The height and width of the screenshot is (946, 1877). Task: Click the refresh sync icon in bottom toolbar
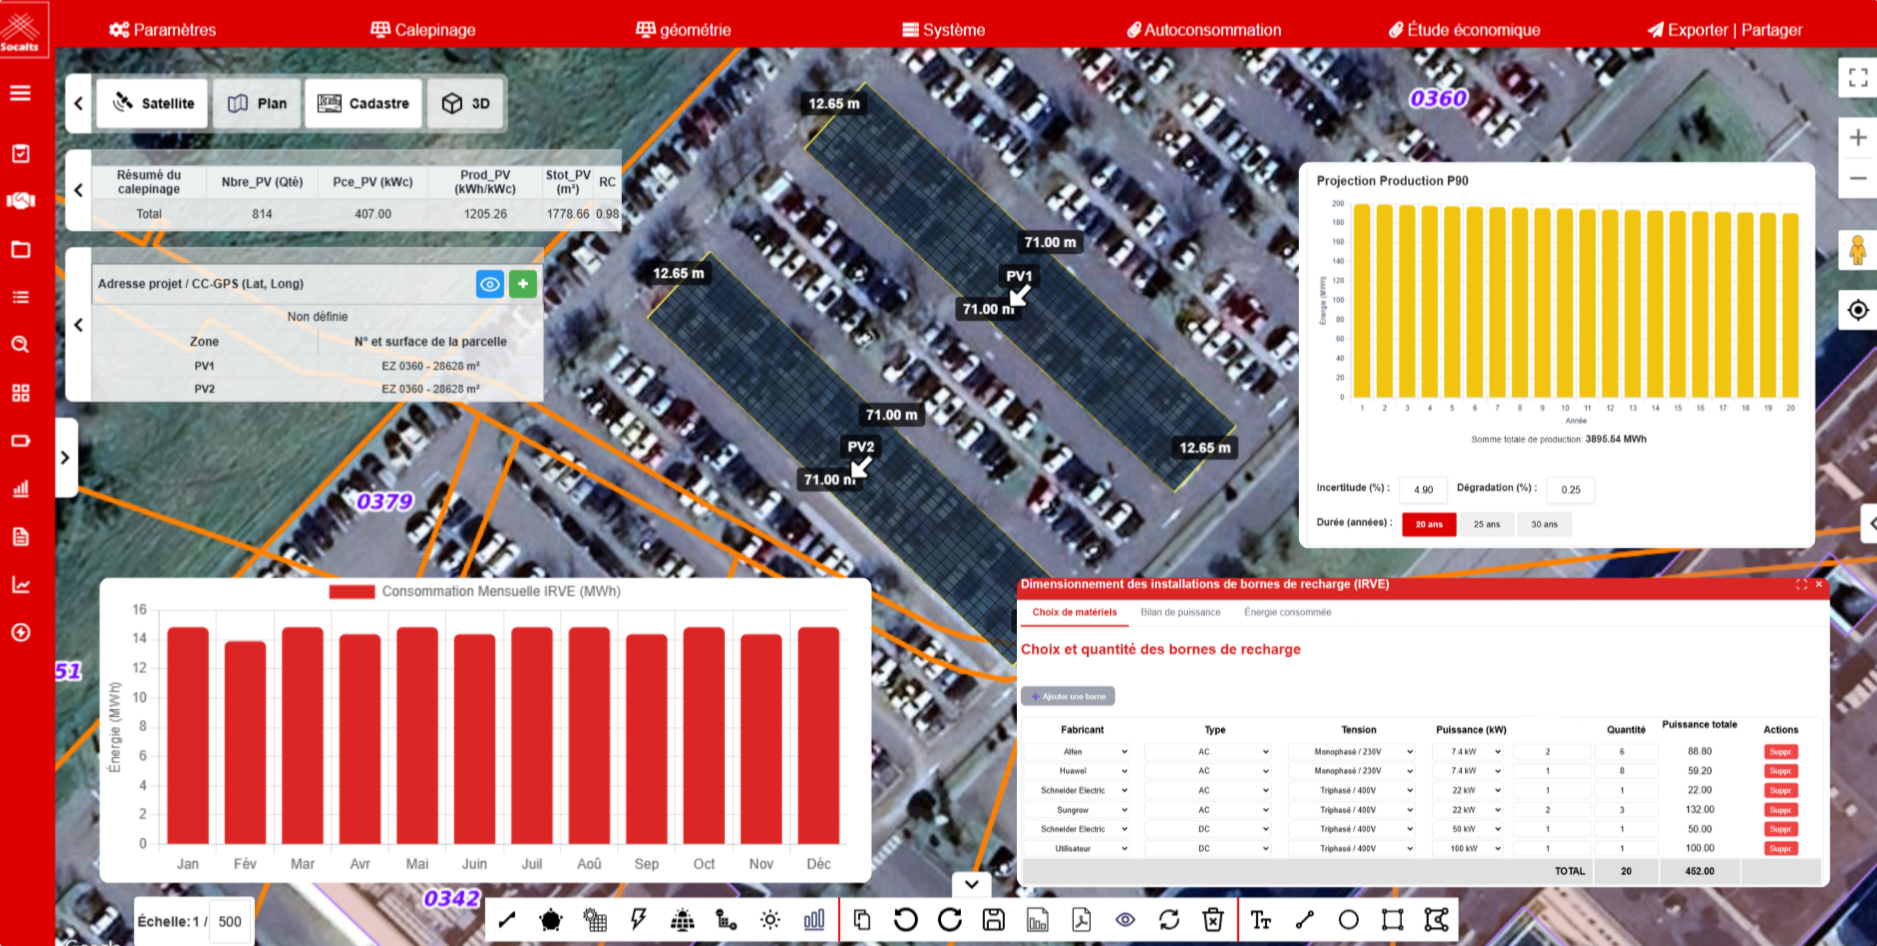[1169, 920]
